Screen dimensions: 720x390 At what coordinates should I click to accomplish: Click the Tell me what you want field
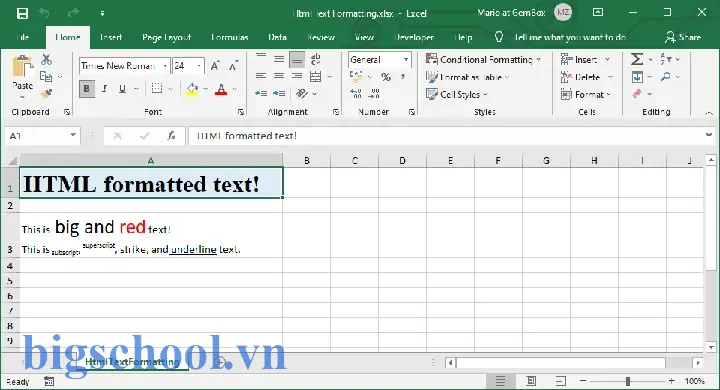pyautogui.click(x=569, y=37)
